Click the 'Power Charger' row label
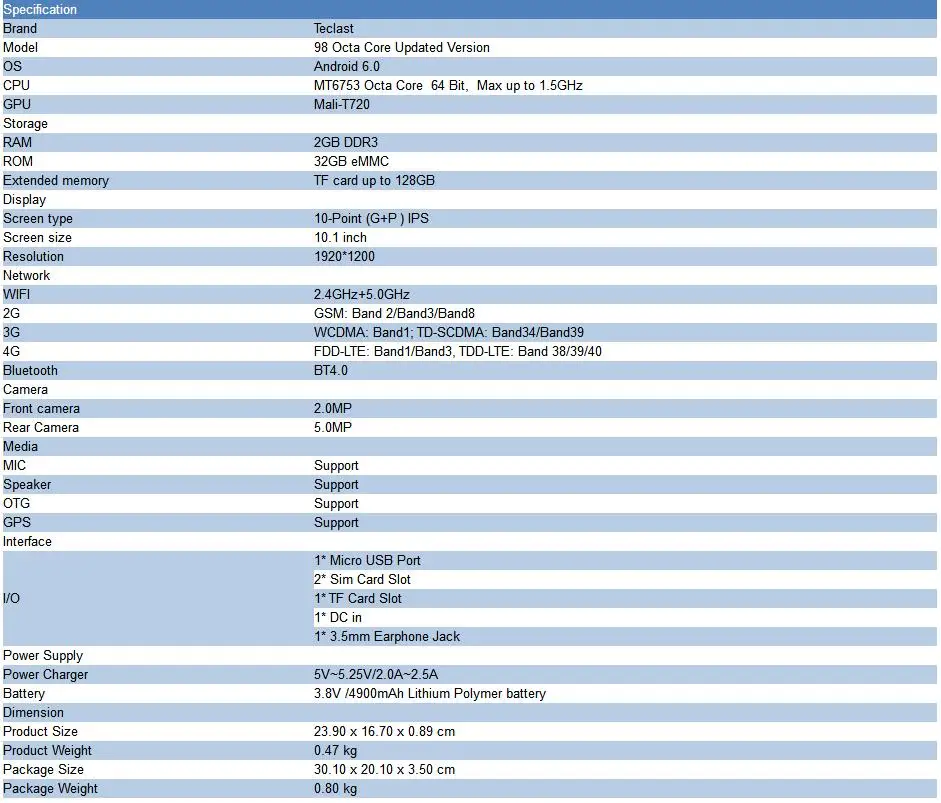 pos(46,675)
